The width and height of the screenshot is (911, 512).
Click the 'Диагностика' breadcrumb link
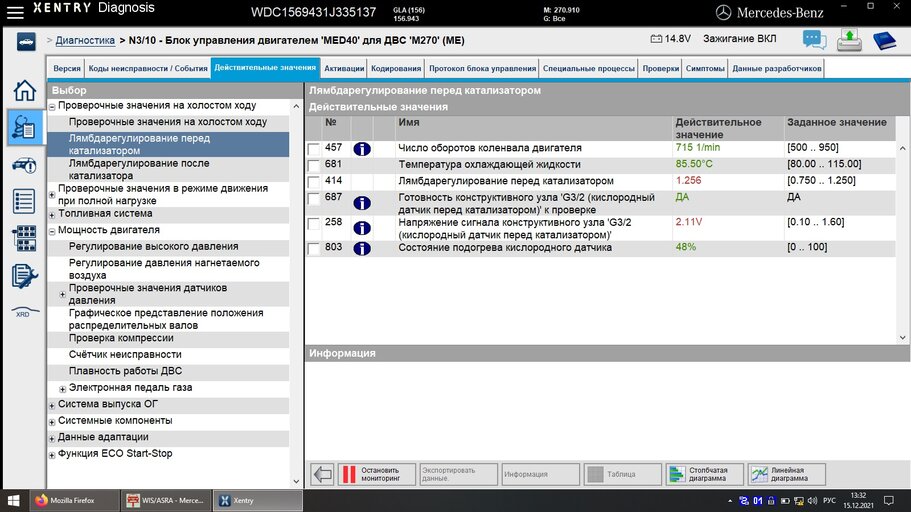click(85, 41)
